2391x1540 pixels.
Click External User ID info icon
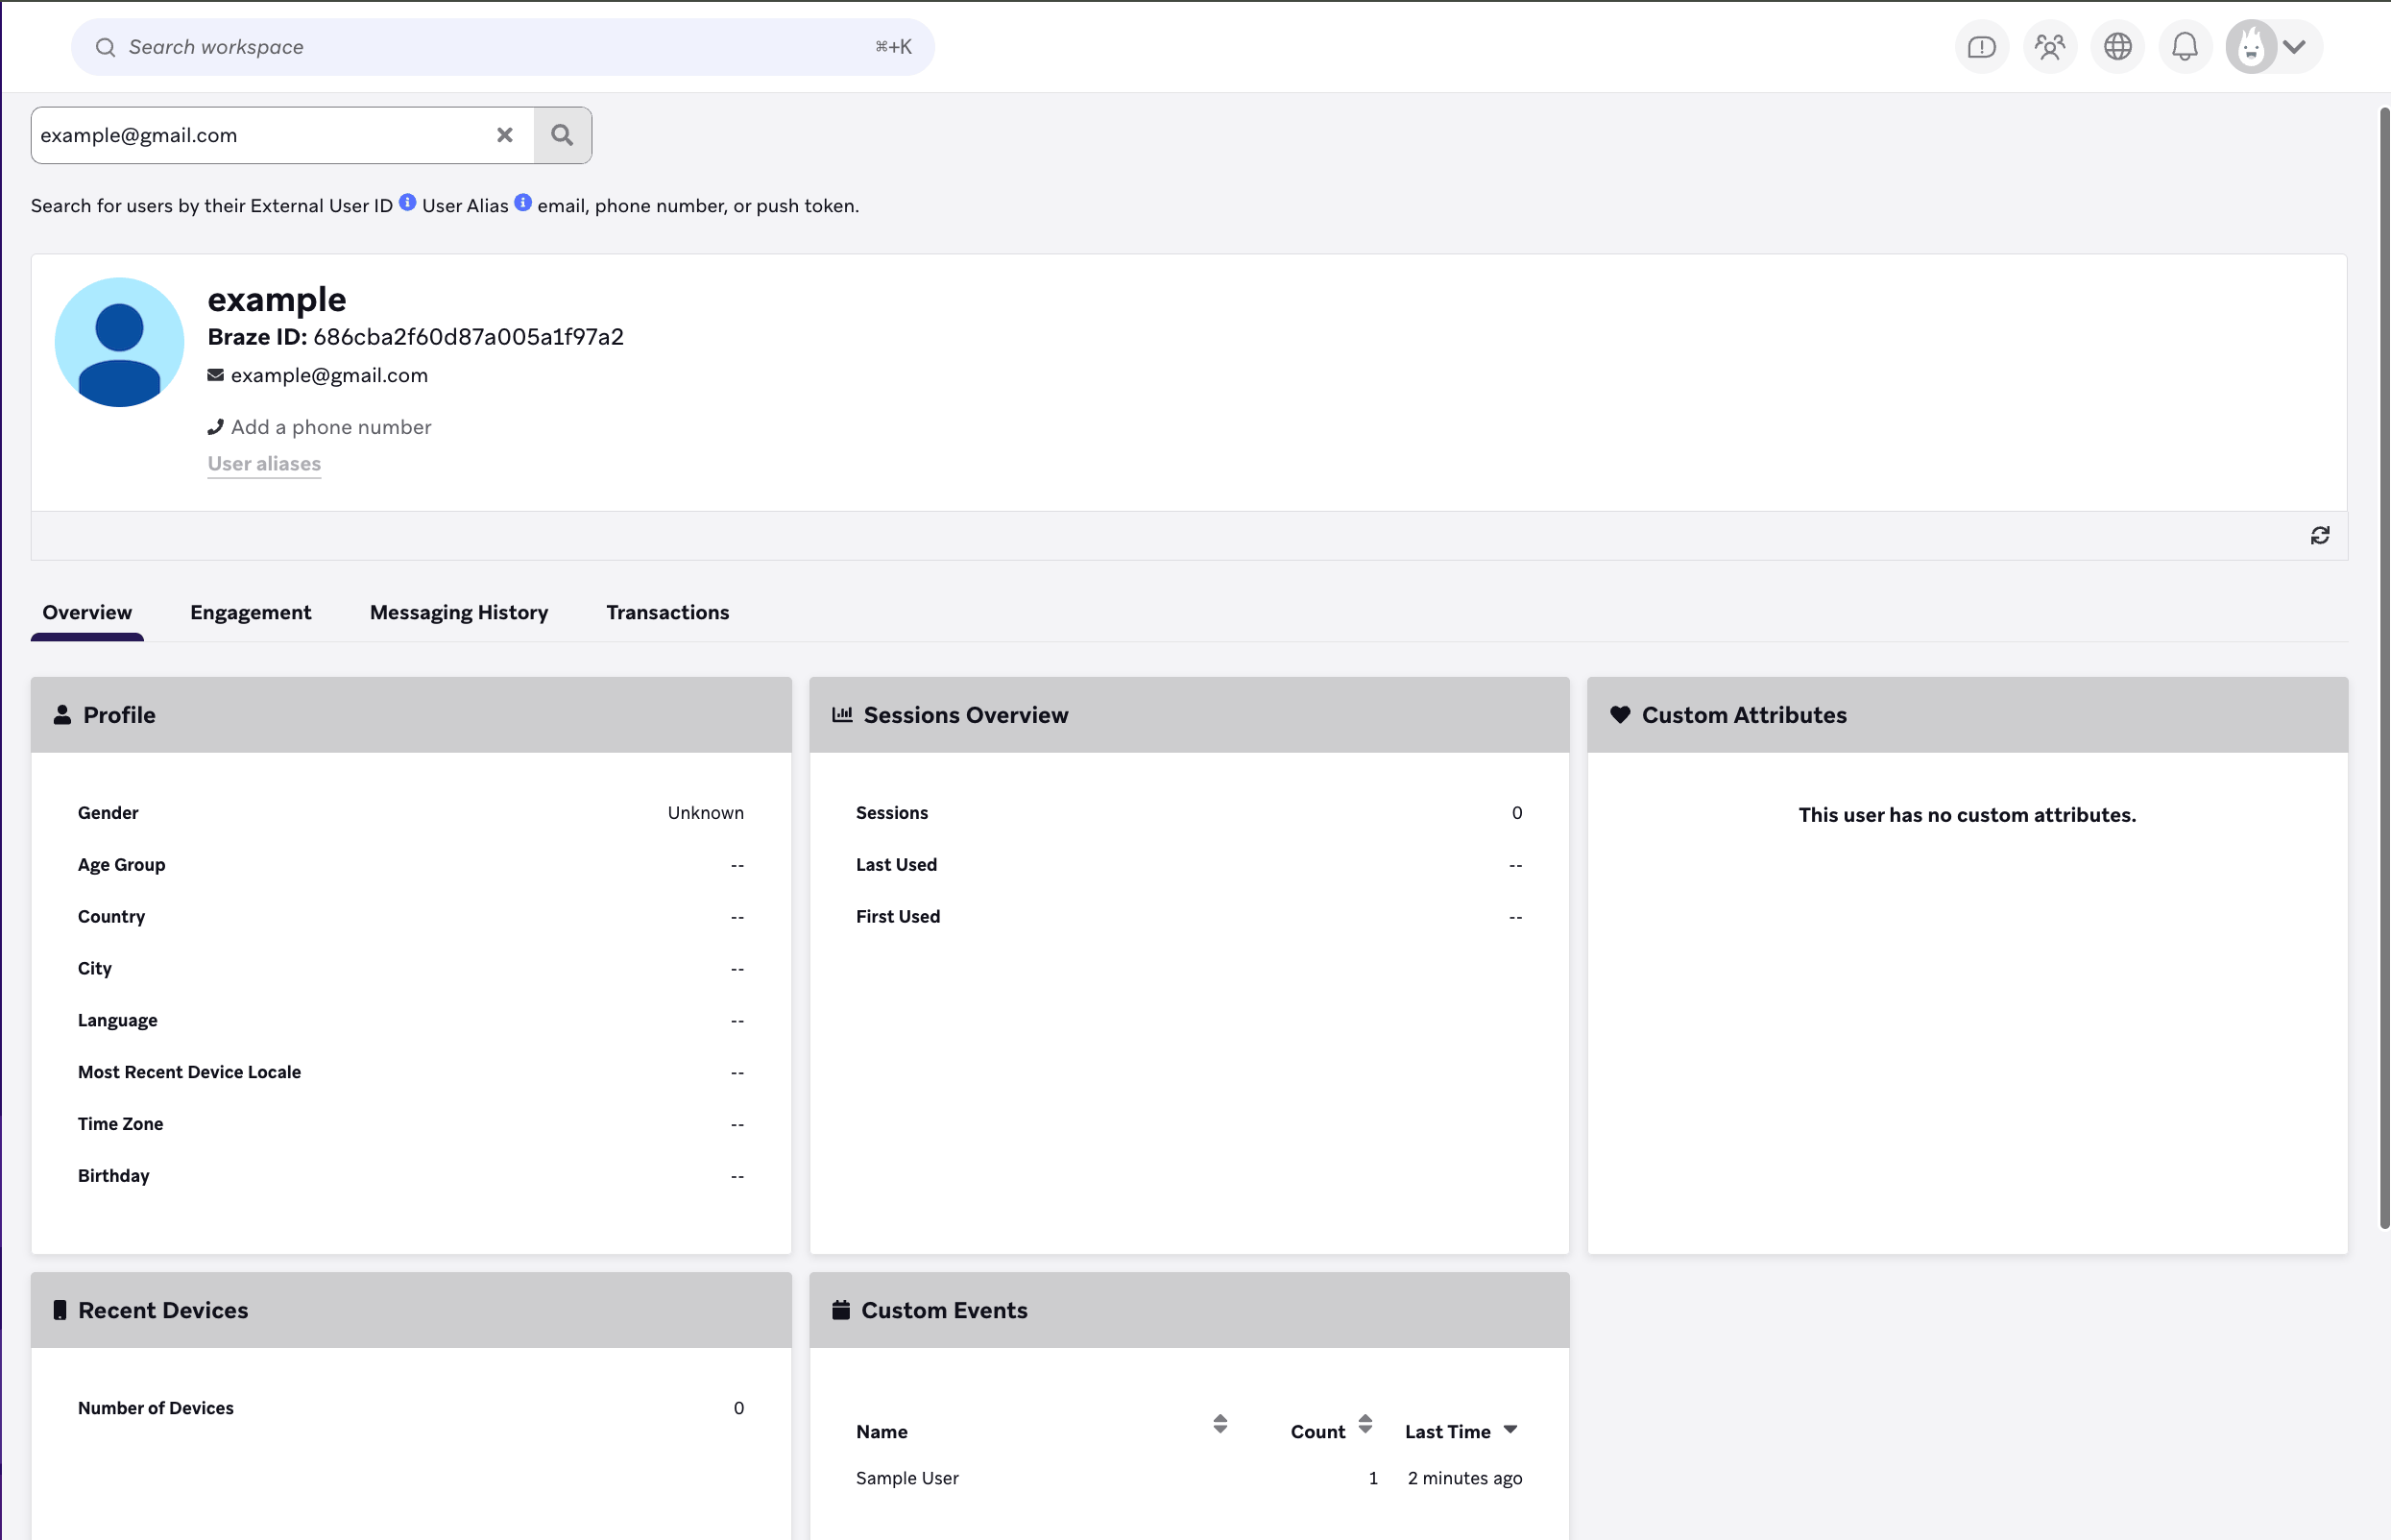[x=407, y=202]
